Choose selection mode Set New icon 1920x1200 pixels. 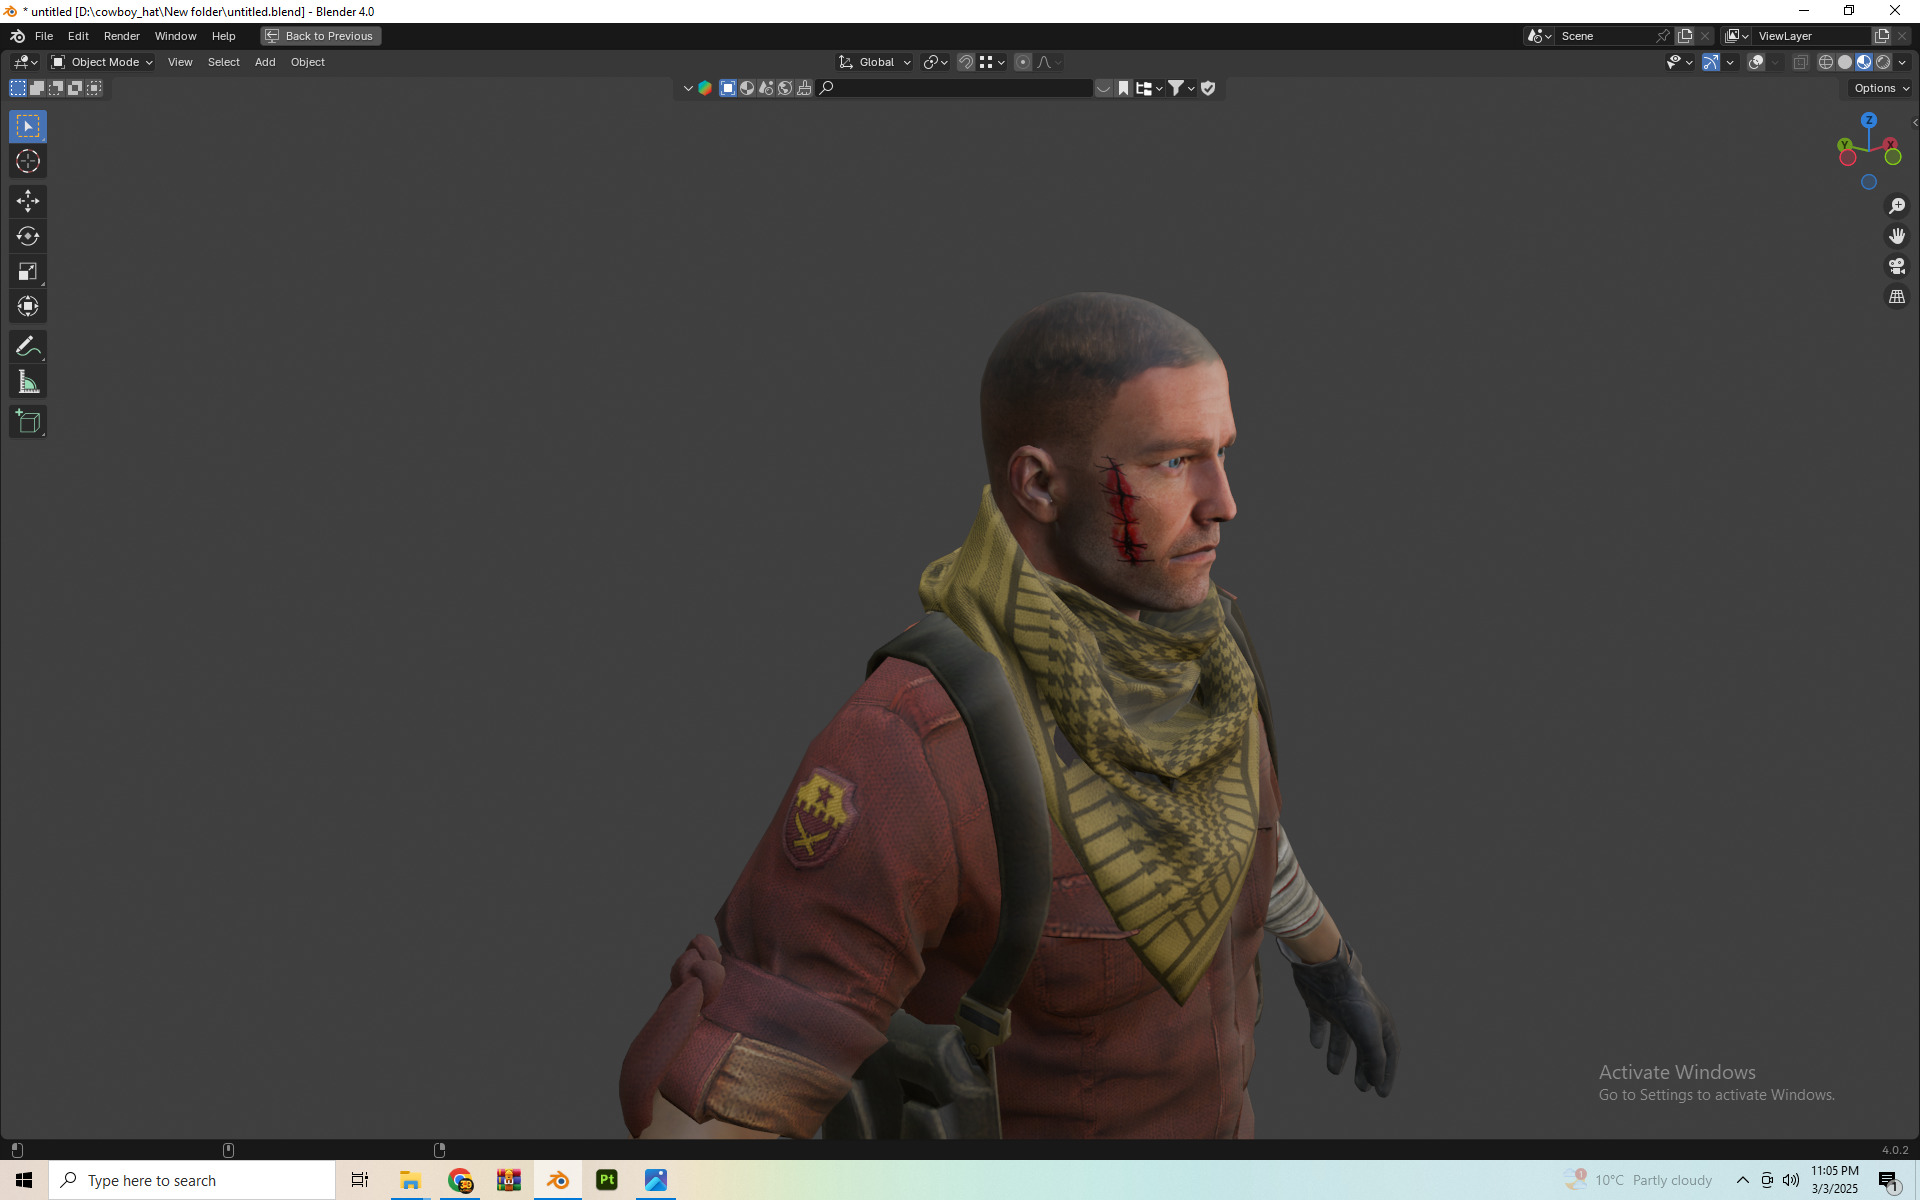coord(18,88)
